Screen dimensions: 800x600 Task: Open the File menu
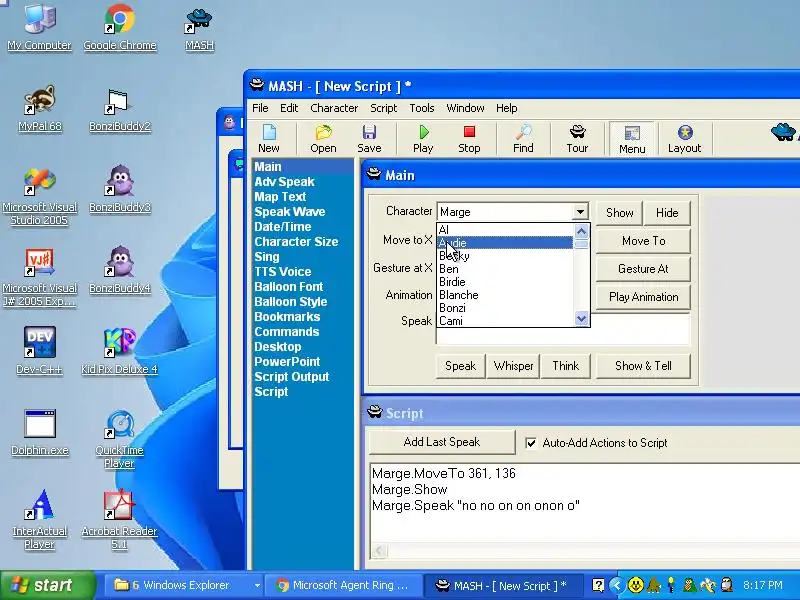(x=260, y=108)
